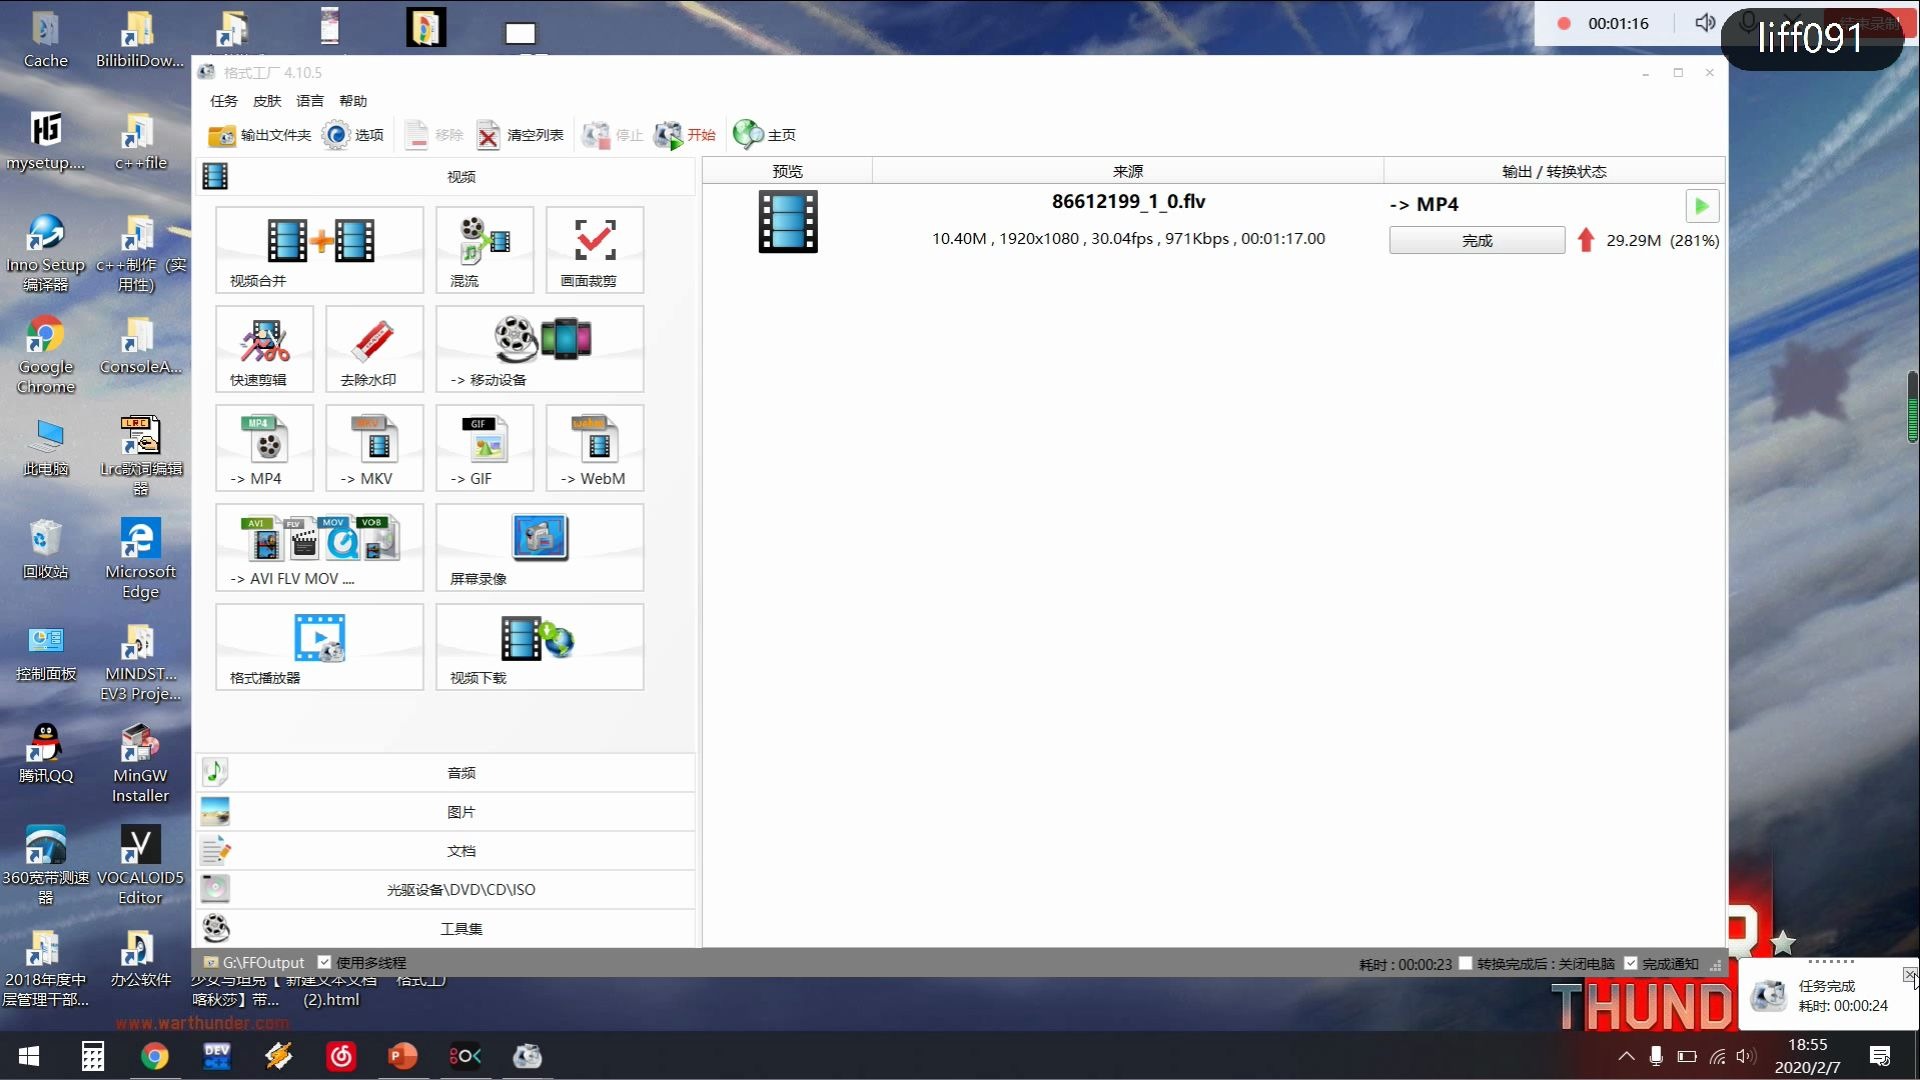This screenshot has height=1080, width=1920.
Task: Click the 视频下载 (Video Download) icon
Action: click(x=538, y=646)
